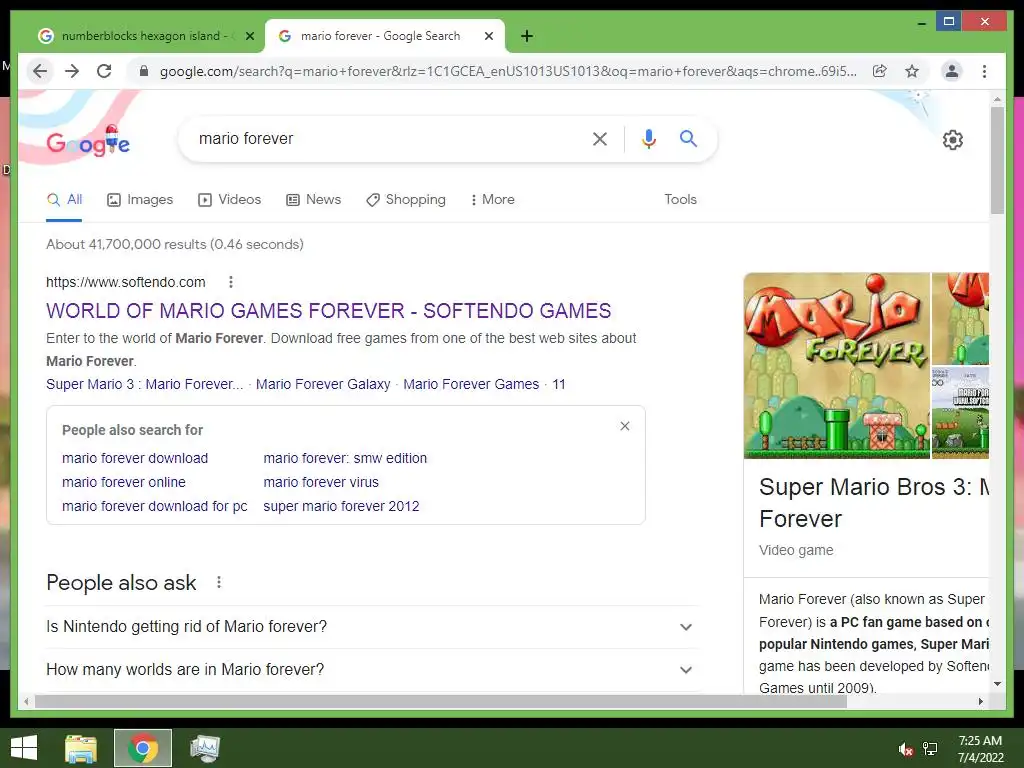
Task: Open the Chrome profile avatar
Action: tap(952, 71)
